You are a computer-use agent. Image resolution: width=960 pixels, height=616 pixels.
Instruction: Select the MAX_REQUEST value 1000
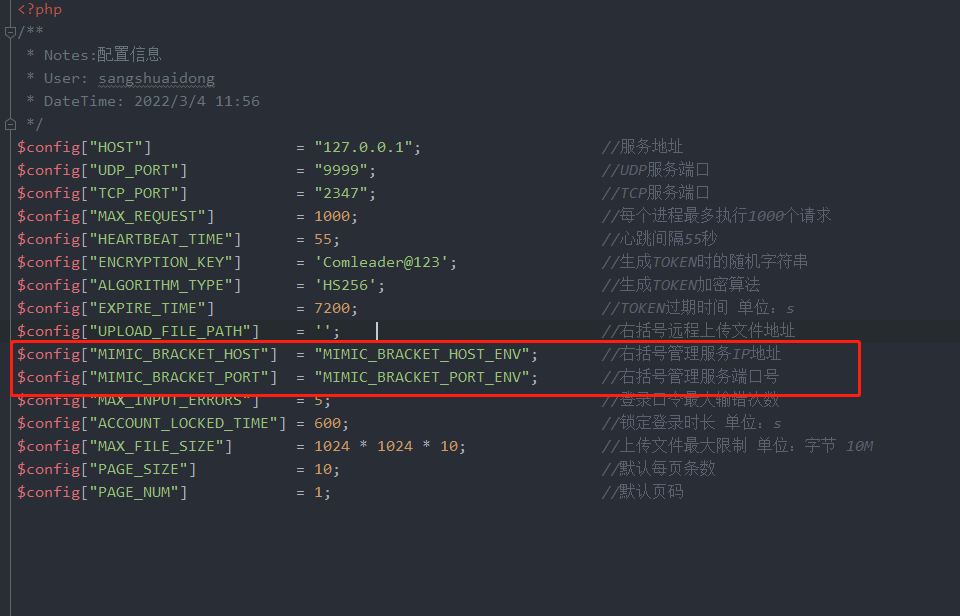click(x=332, y=216)
